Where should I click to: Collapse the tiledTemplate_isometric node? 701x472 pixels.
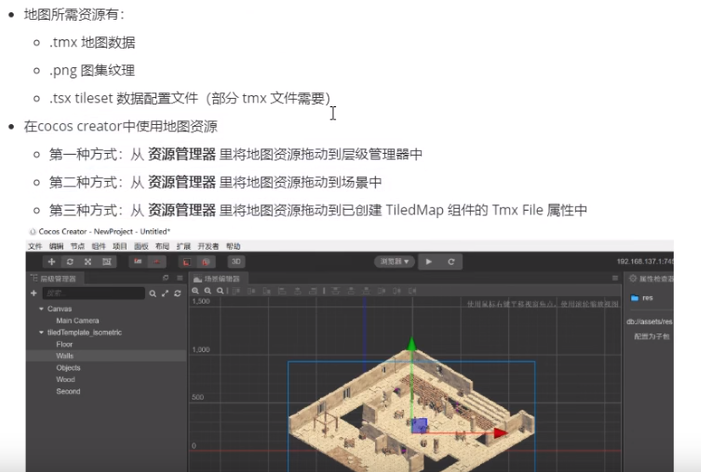pos(41,333)
